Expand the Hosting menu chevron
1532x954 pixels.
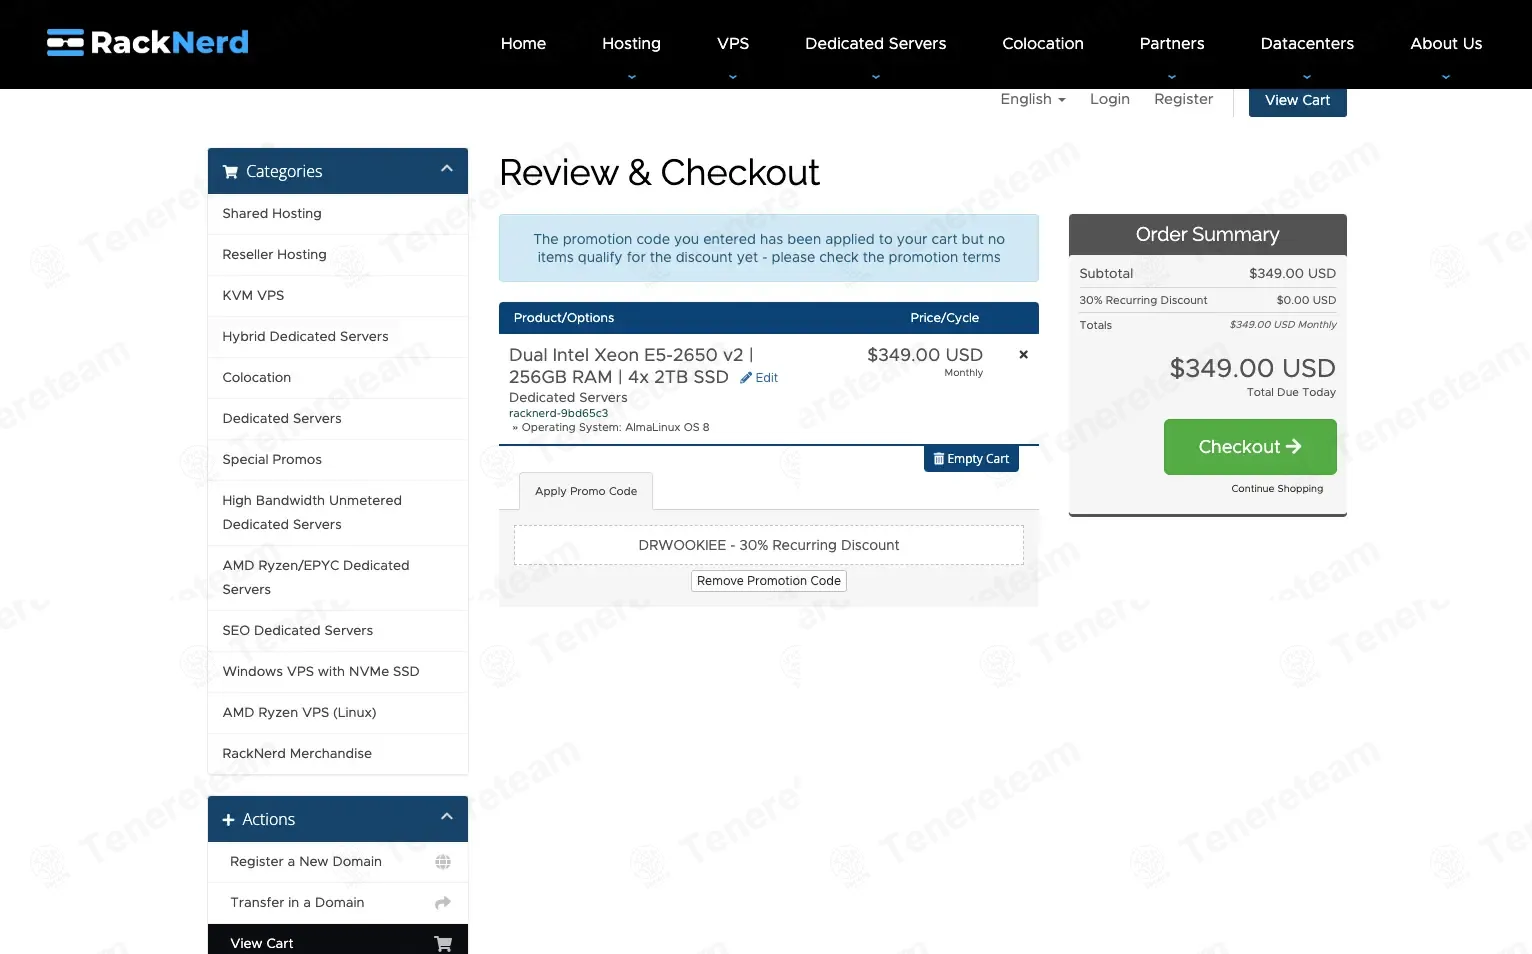pyautogui.click(x=631, y=76)
